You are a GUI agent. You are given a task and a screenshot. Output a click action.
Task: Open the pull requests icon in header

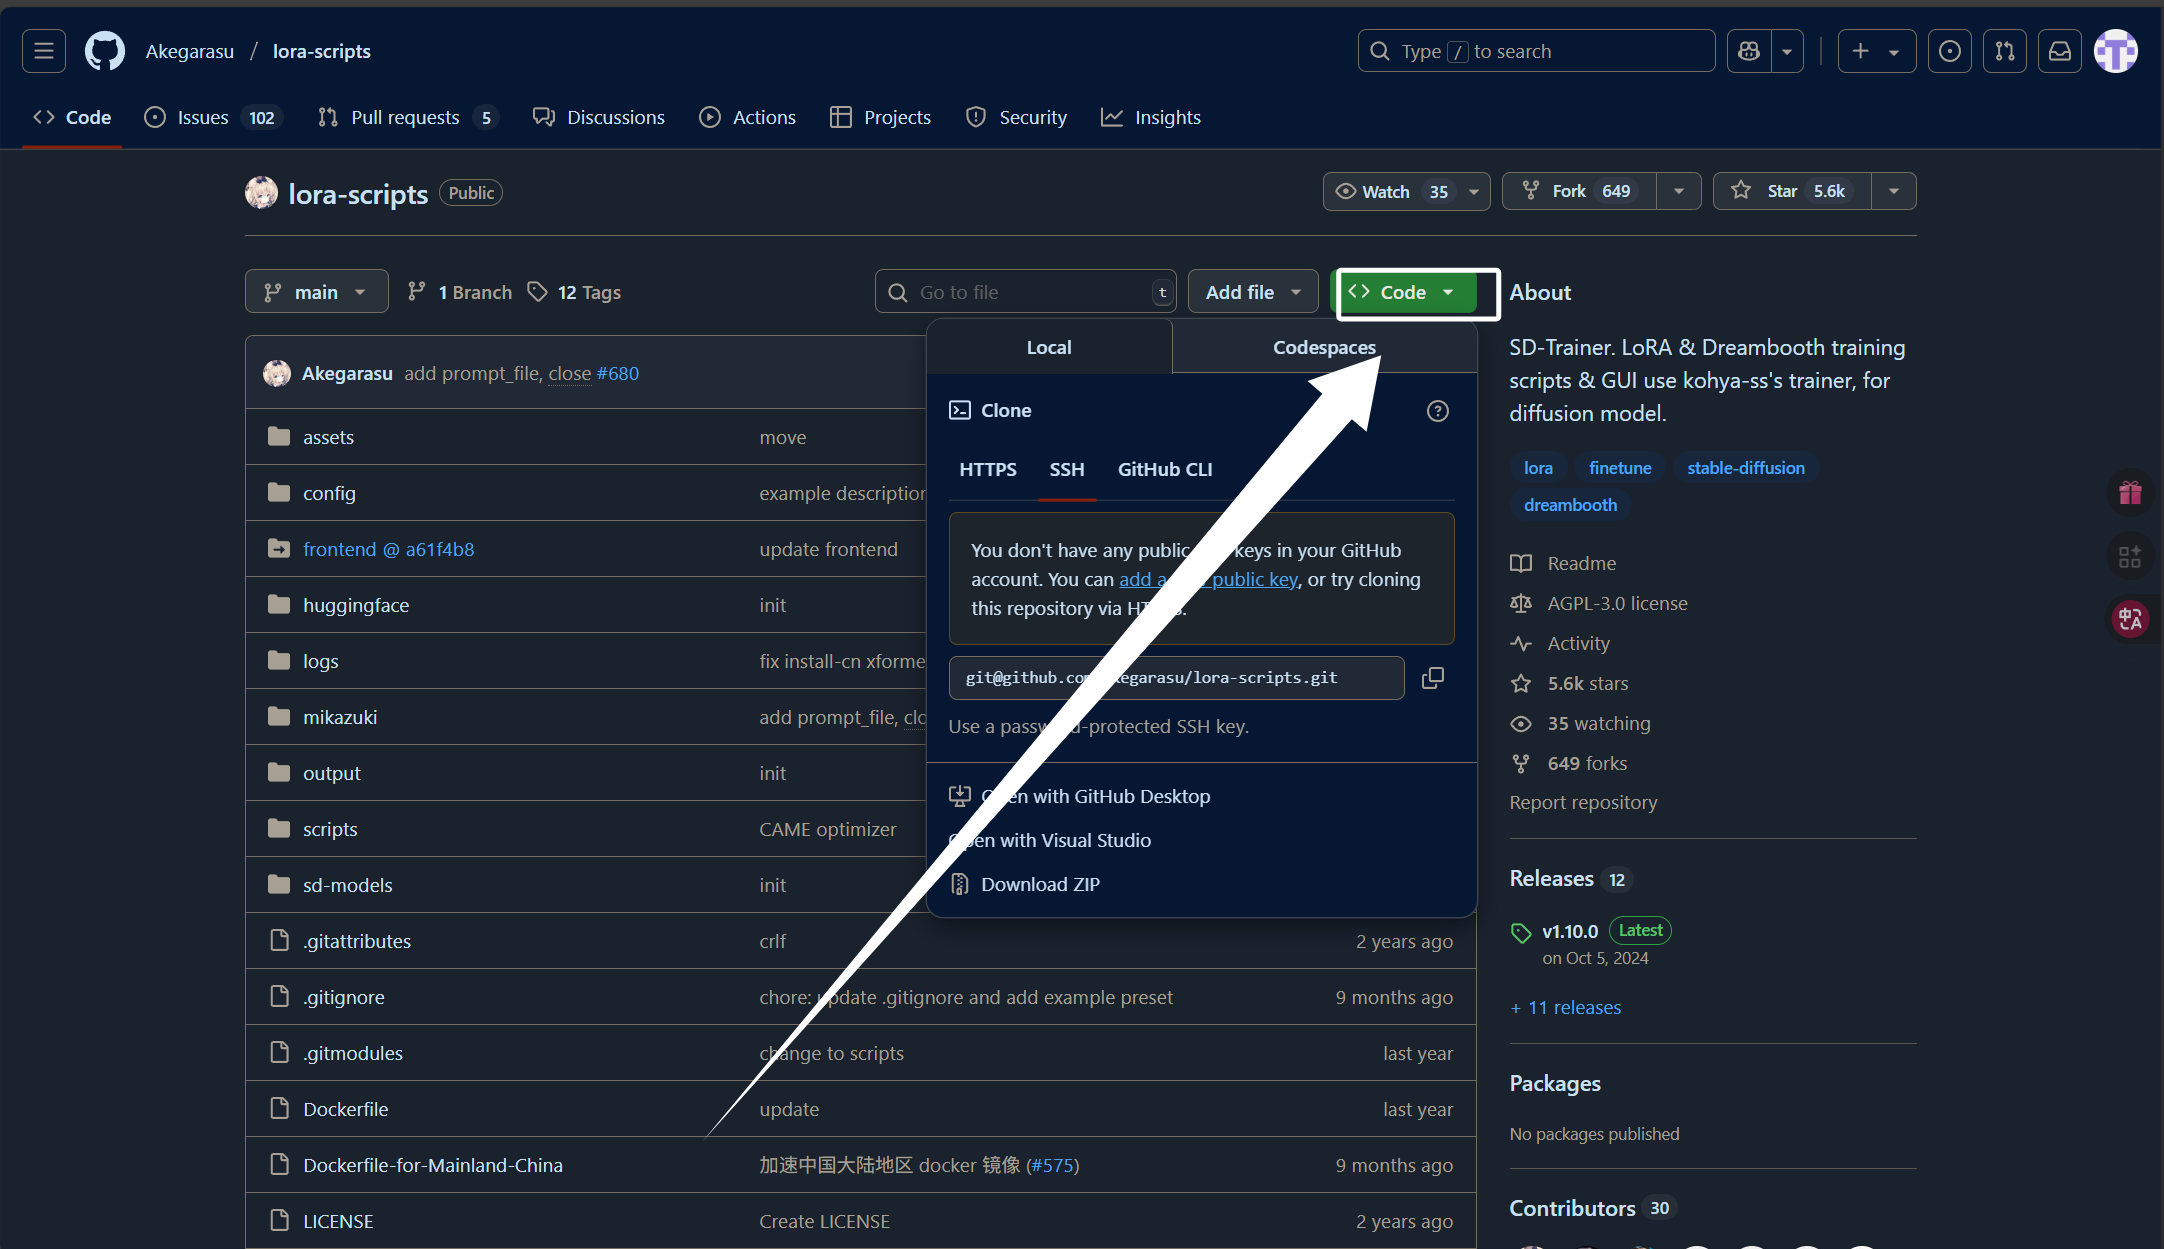(x=2005, y=51)
